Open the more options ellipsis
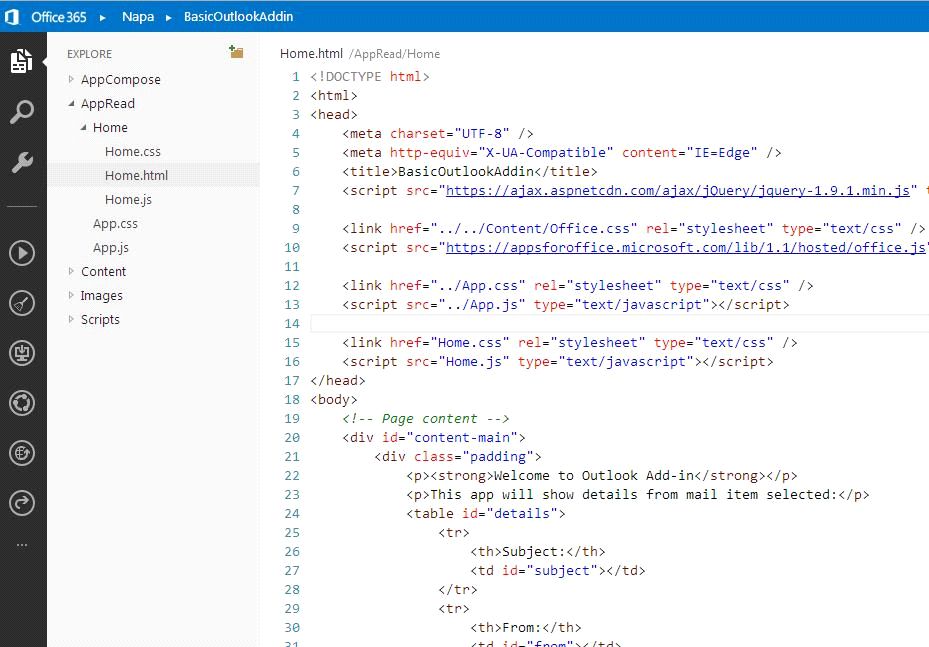This screenshot has width=929, height=647. [22, 544]
